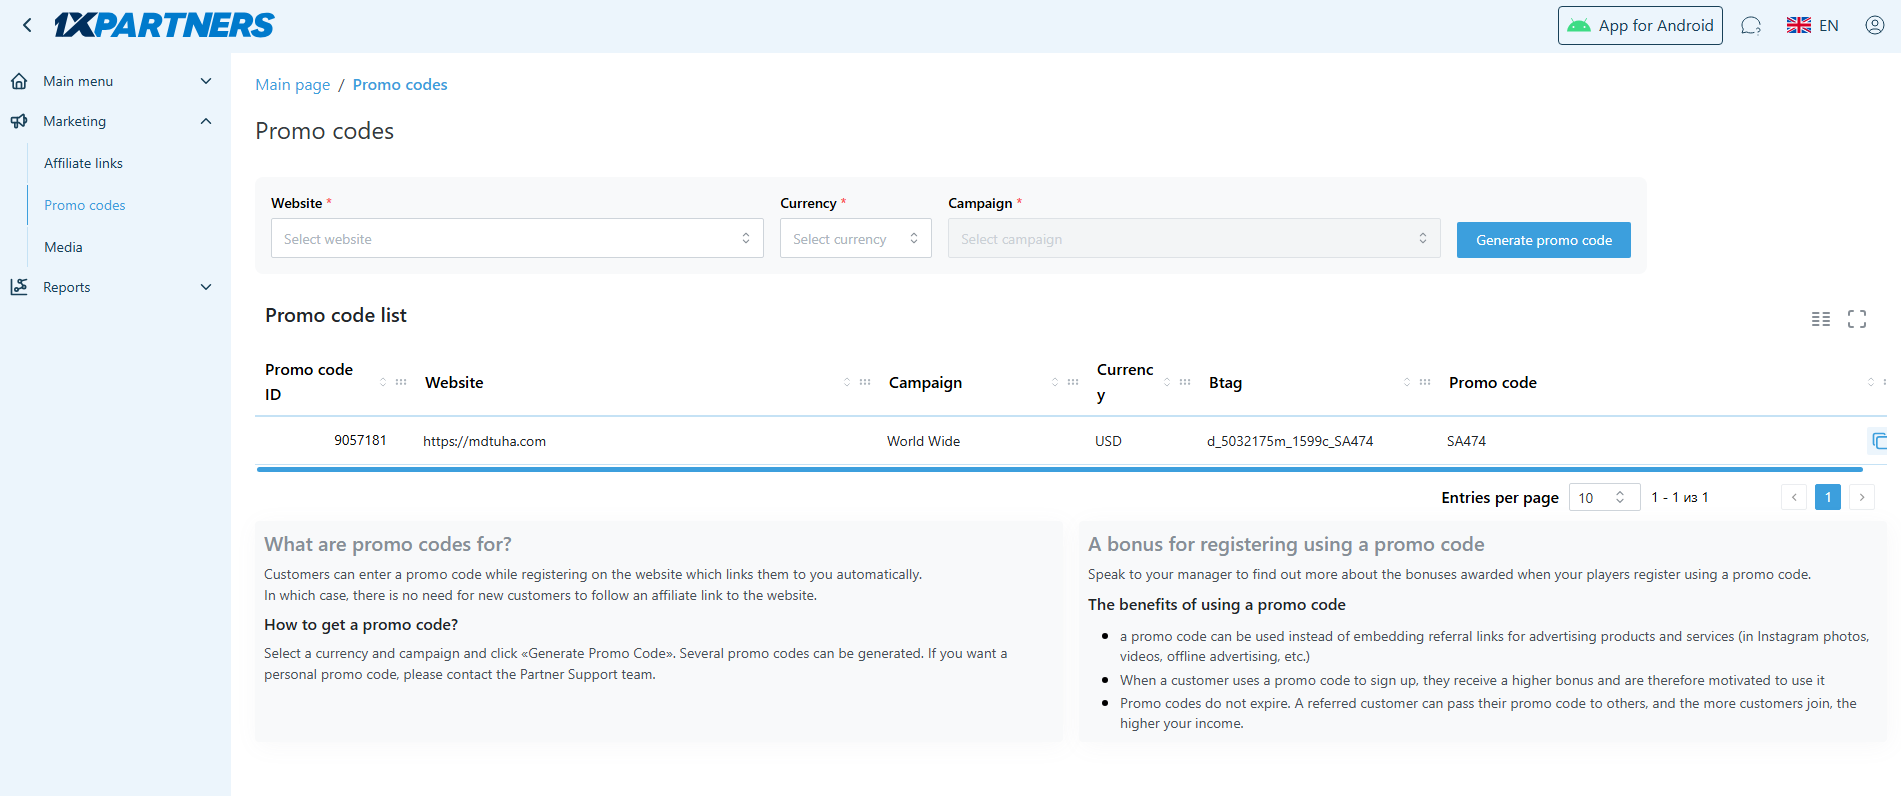Go to next page arrow
The height and width of the screenshot is (796, 1901).
tap(1862, 497)
